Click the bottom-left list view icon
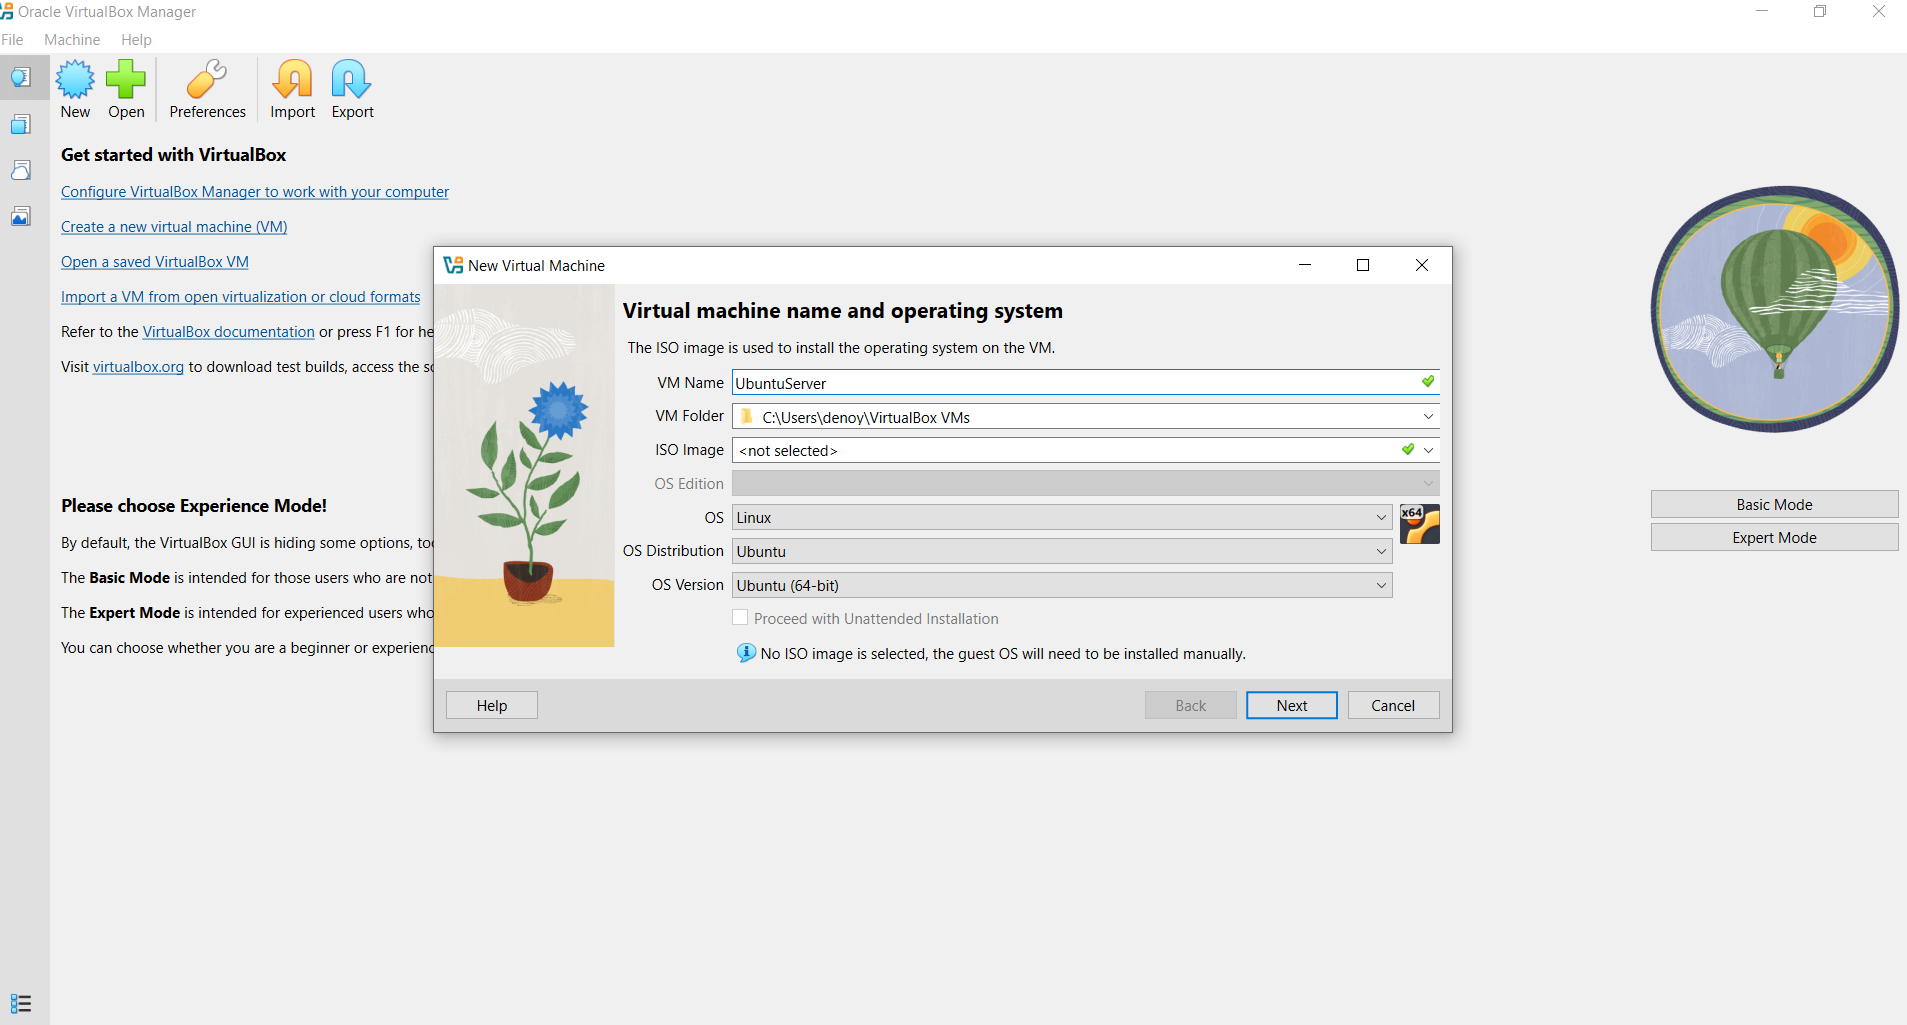 tap(21, 1003)
